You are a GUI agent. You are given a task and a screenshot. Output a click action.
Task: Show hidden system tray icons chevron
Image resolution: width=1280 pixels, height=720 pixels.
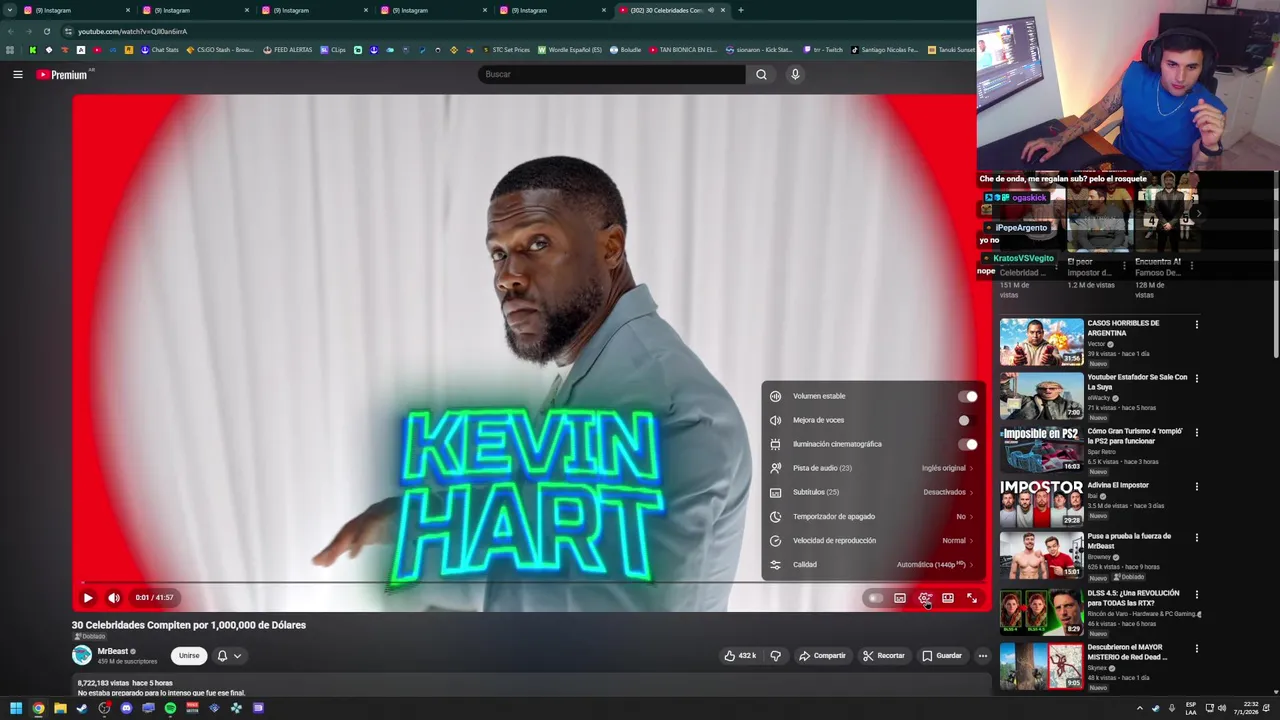coord(1139,708)
